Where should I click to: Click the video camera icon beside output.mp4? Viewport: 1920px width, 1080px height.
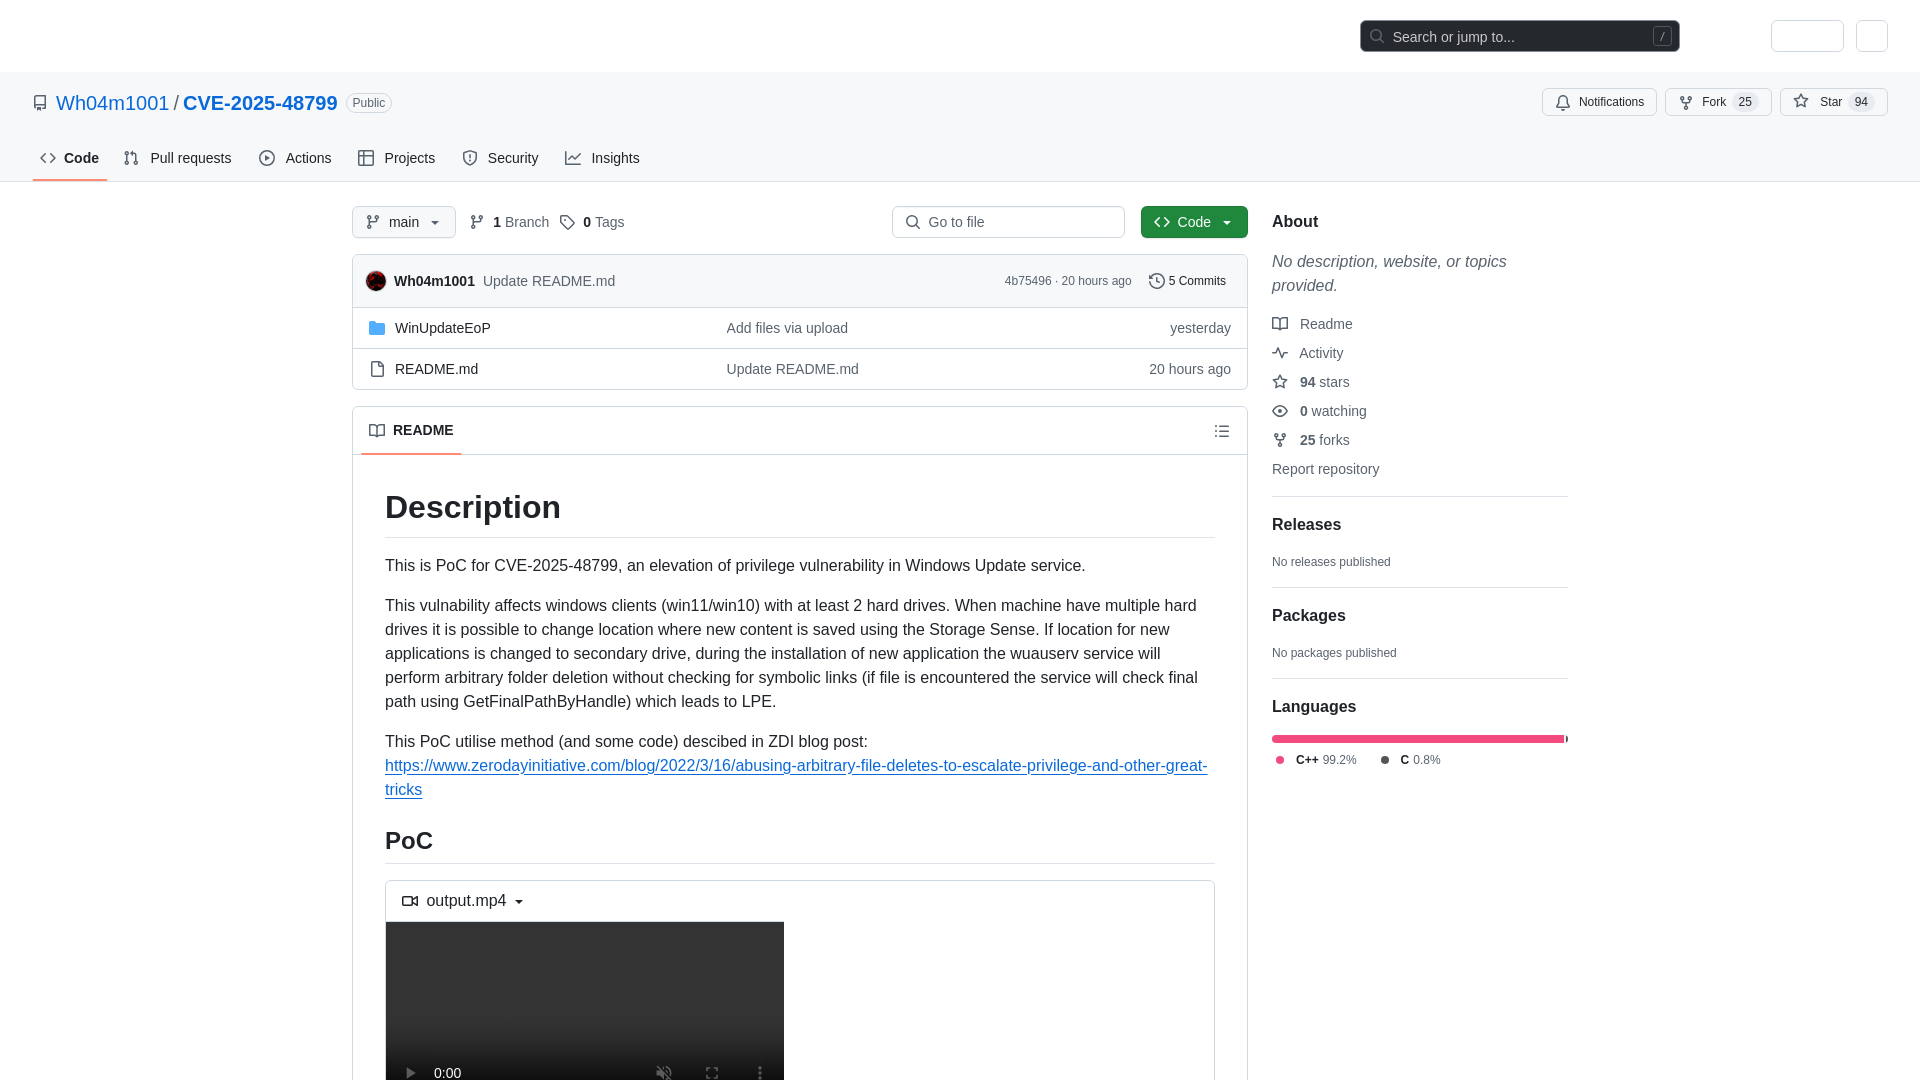coord(410,901)
